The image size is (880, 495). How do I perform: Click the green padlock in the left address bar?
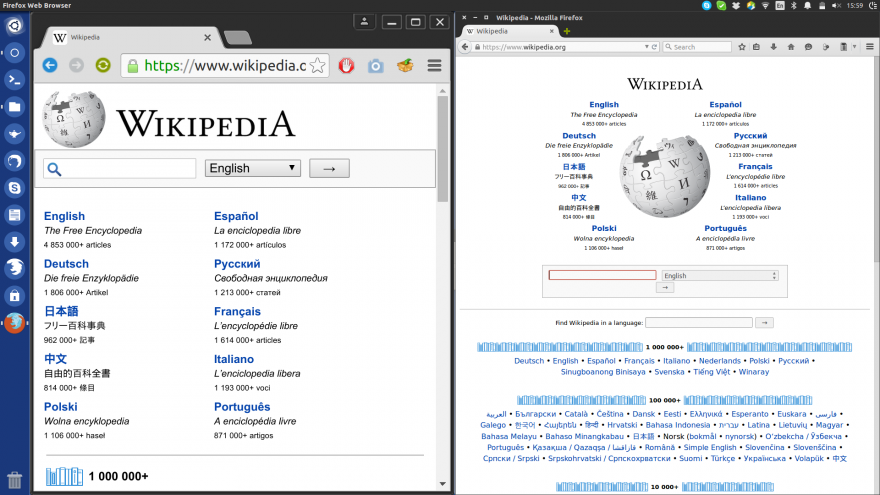133,66
